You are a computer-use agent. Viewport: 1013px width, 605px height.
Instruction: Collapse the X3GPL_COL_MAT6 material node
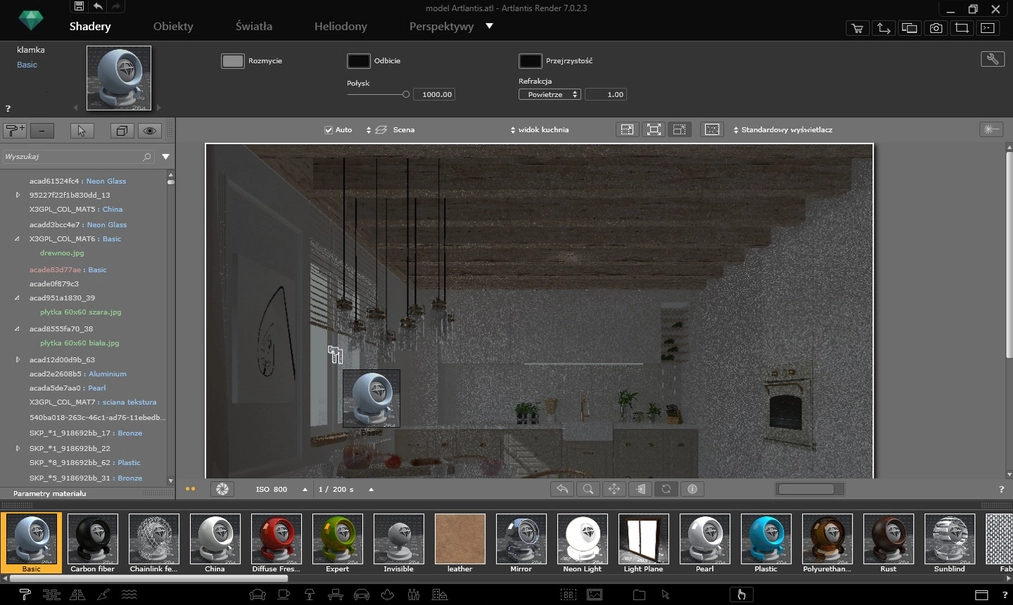point(18,239)
